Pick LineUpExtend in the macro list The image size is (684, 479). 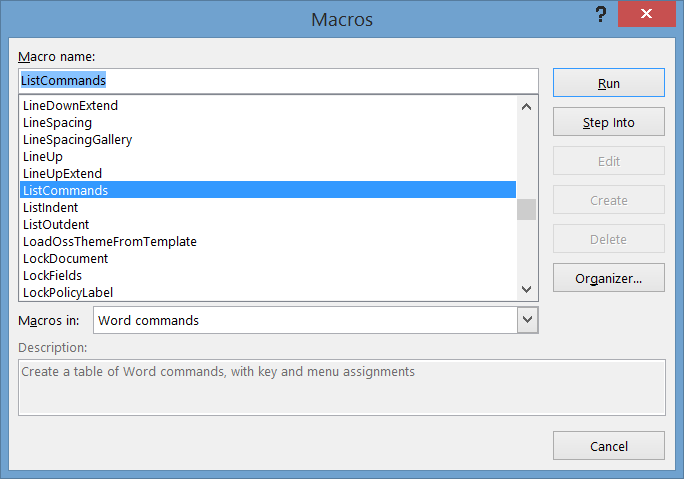268,173
